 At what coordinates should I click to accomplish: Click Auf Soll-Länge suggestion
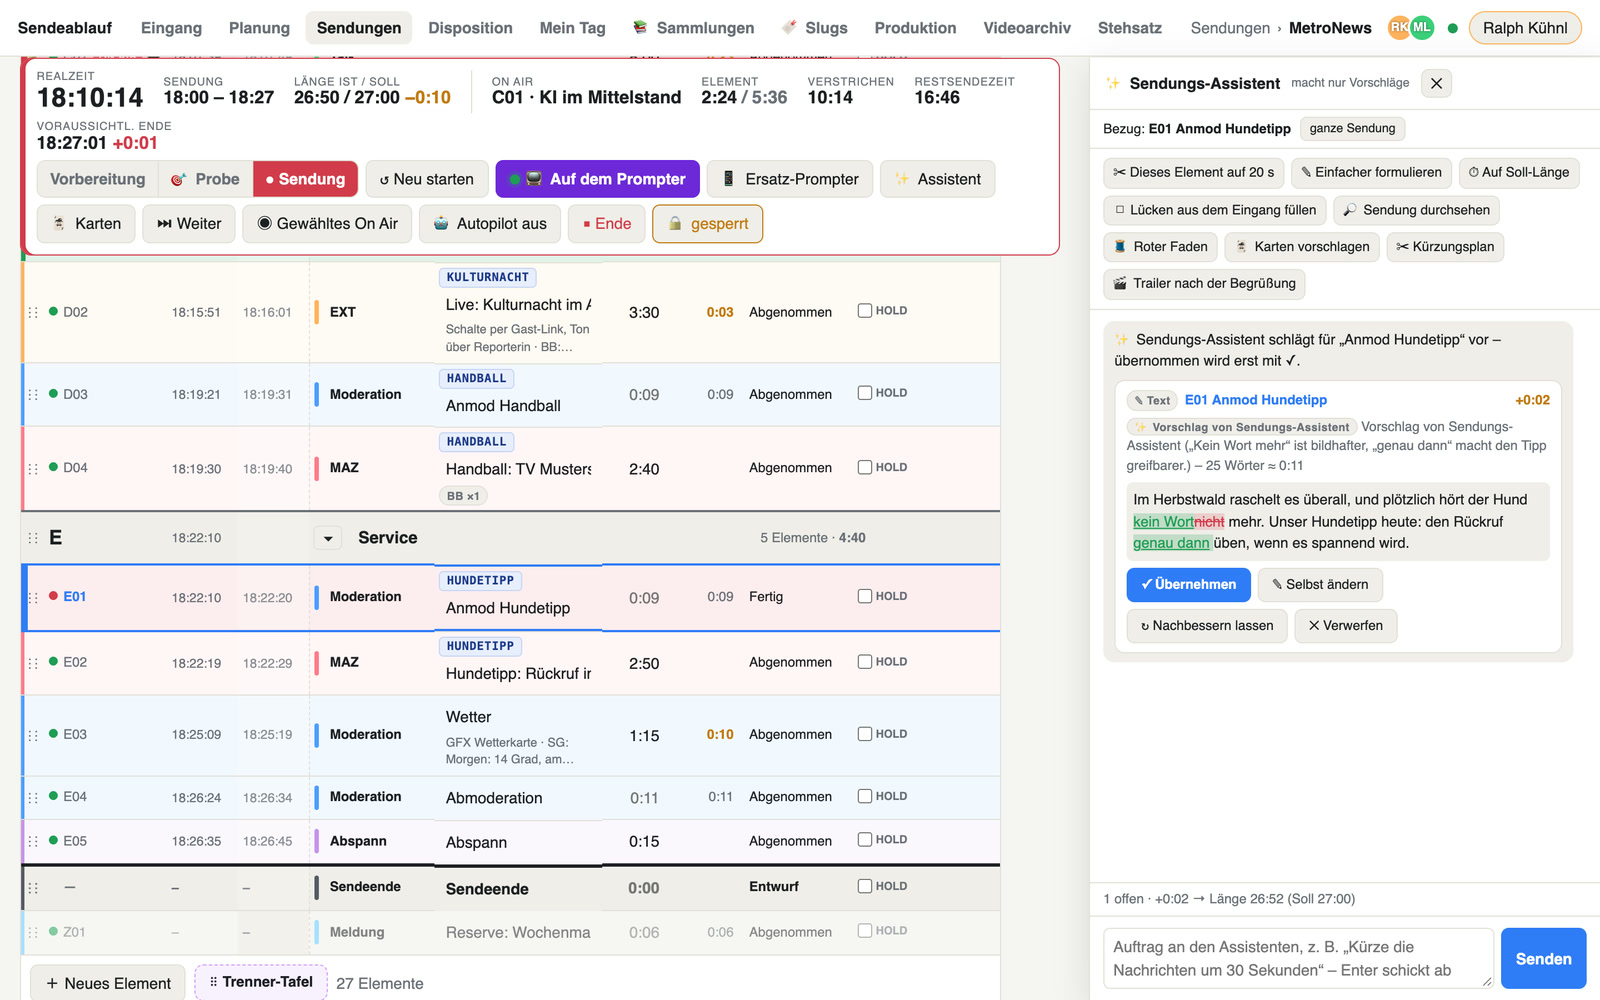(1518, 172)
